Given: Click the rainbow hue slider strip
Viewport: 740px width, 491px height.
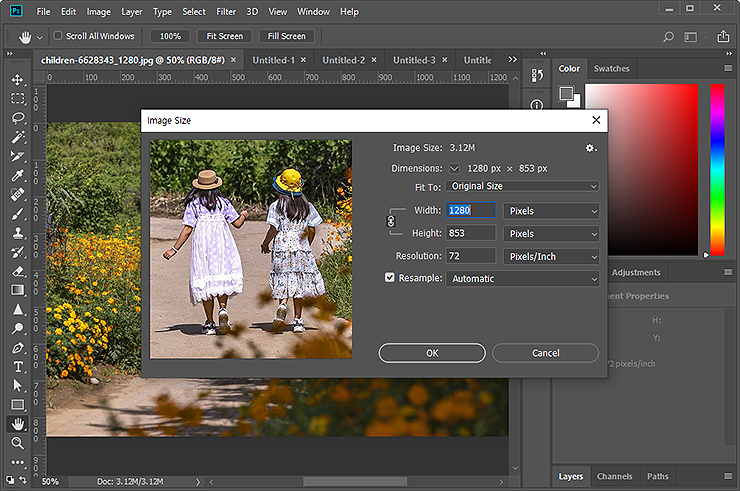Looking at the screenshot, I should tap(717, 168).
